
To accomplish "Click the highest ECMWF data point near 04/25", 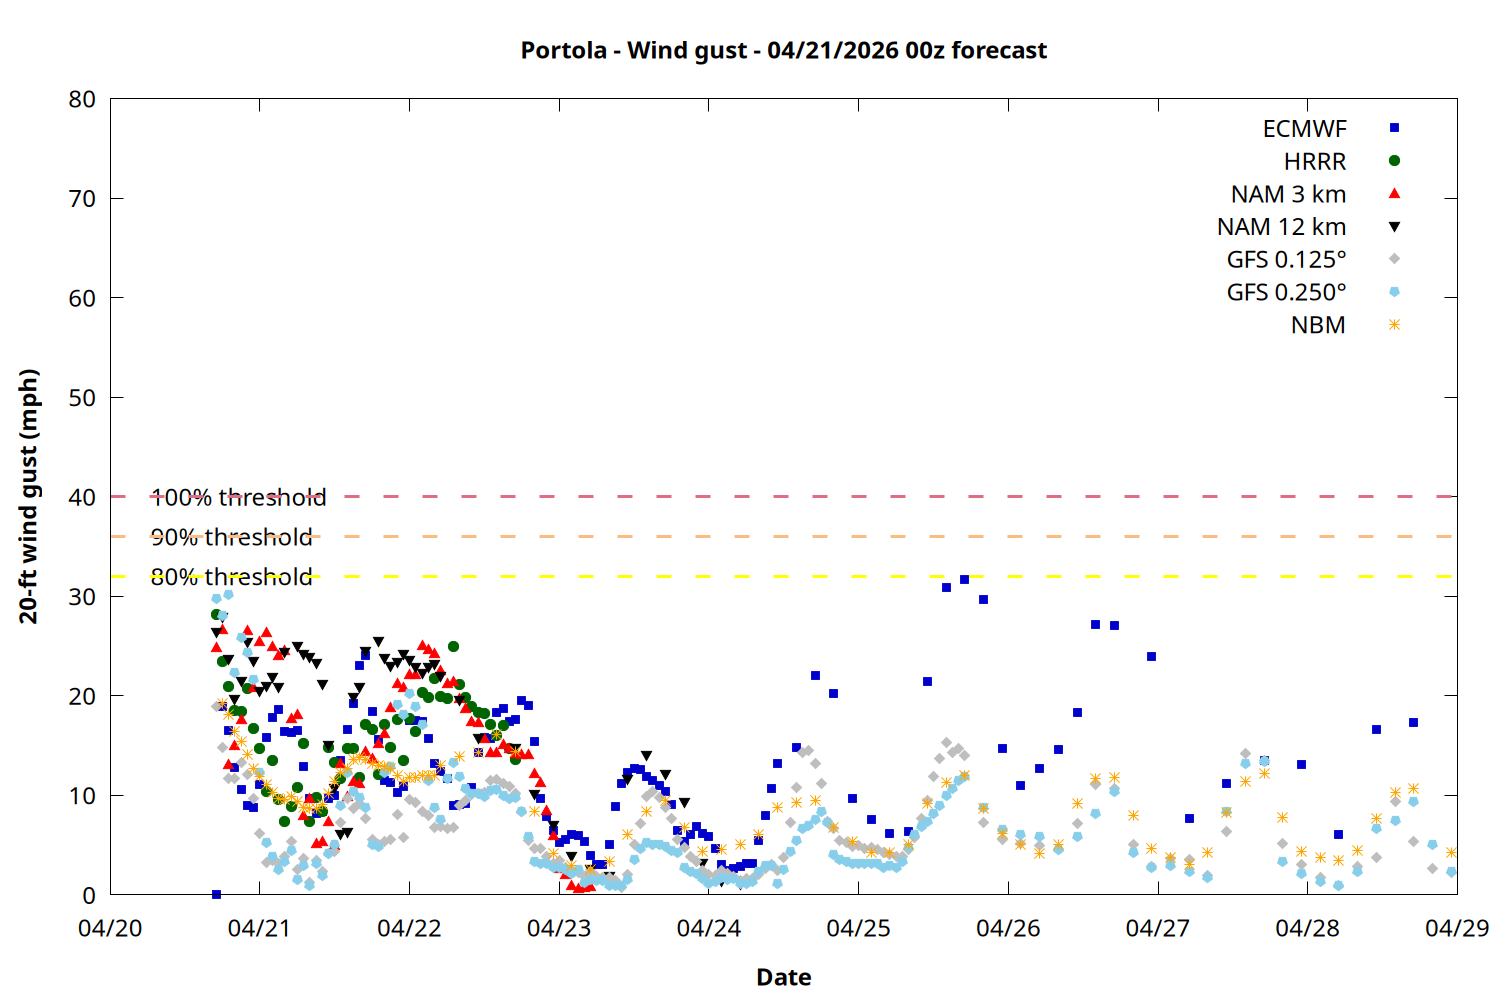I will (964, 579).
